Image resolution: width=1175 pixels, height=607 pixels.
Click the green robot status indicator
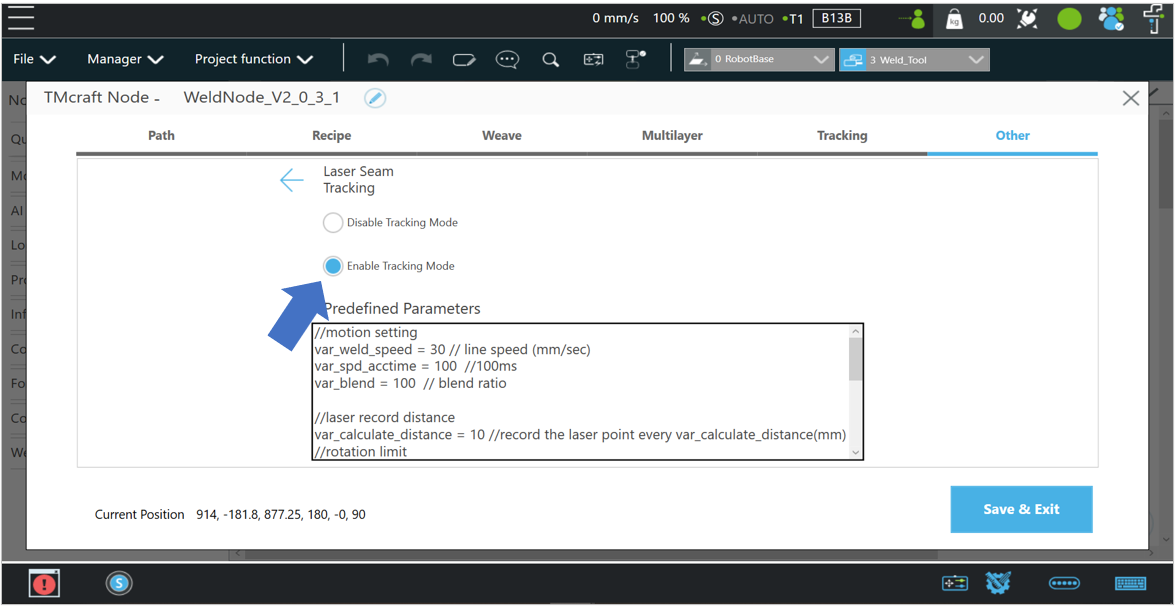coord(1069,19)
